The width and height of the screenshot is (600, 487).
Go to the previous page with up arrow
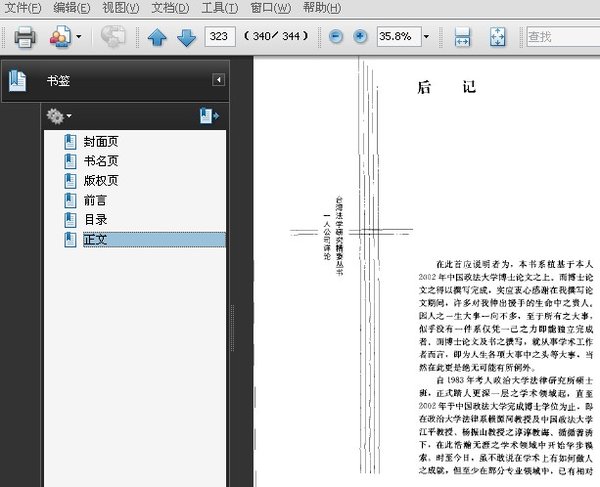click(x=157, y=38)
